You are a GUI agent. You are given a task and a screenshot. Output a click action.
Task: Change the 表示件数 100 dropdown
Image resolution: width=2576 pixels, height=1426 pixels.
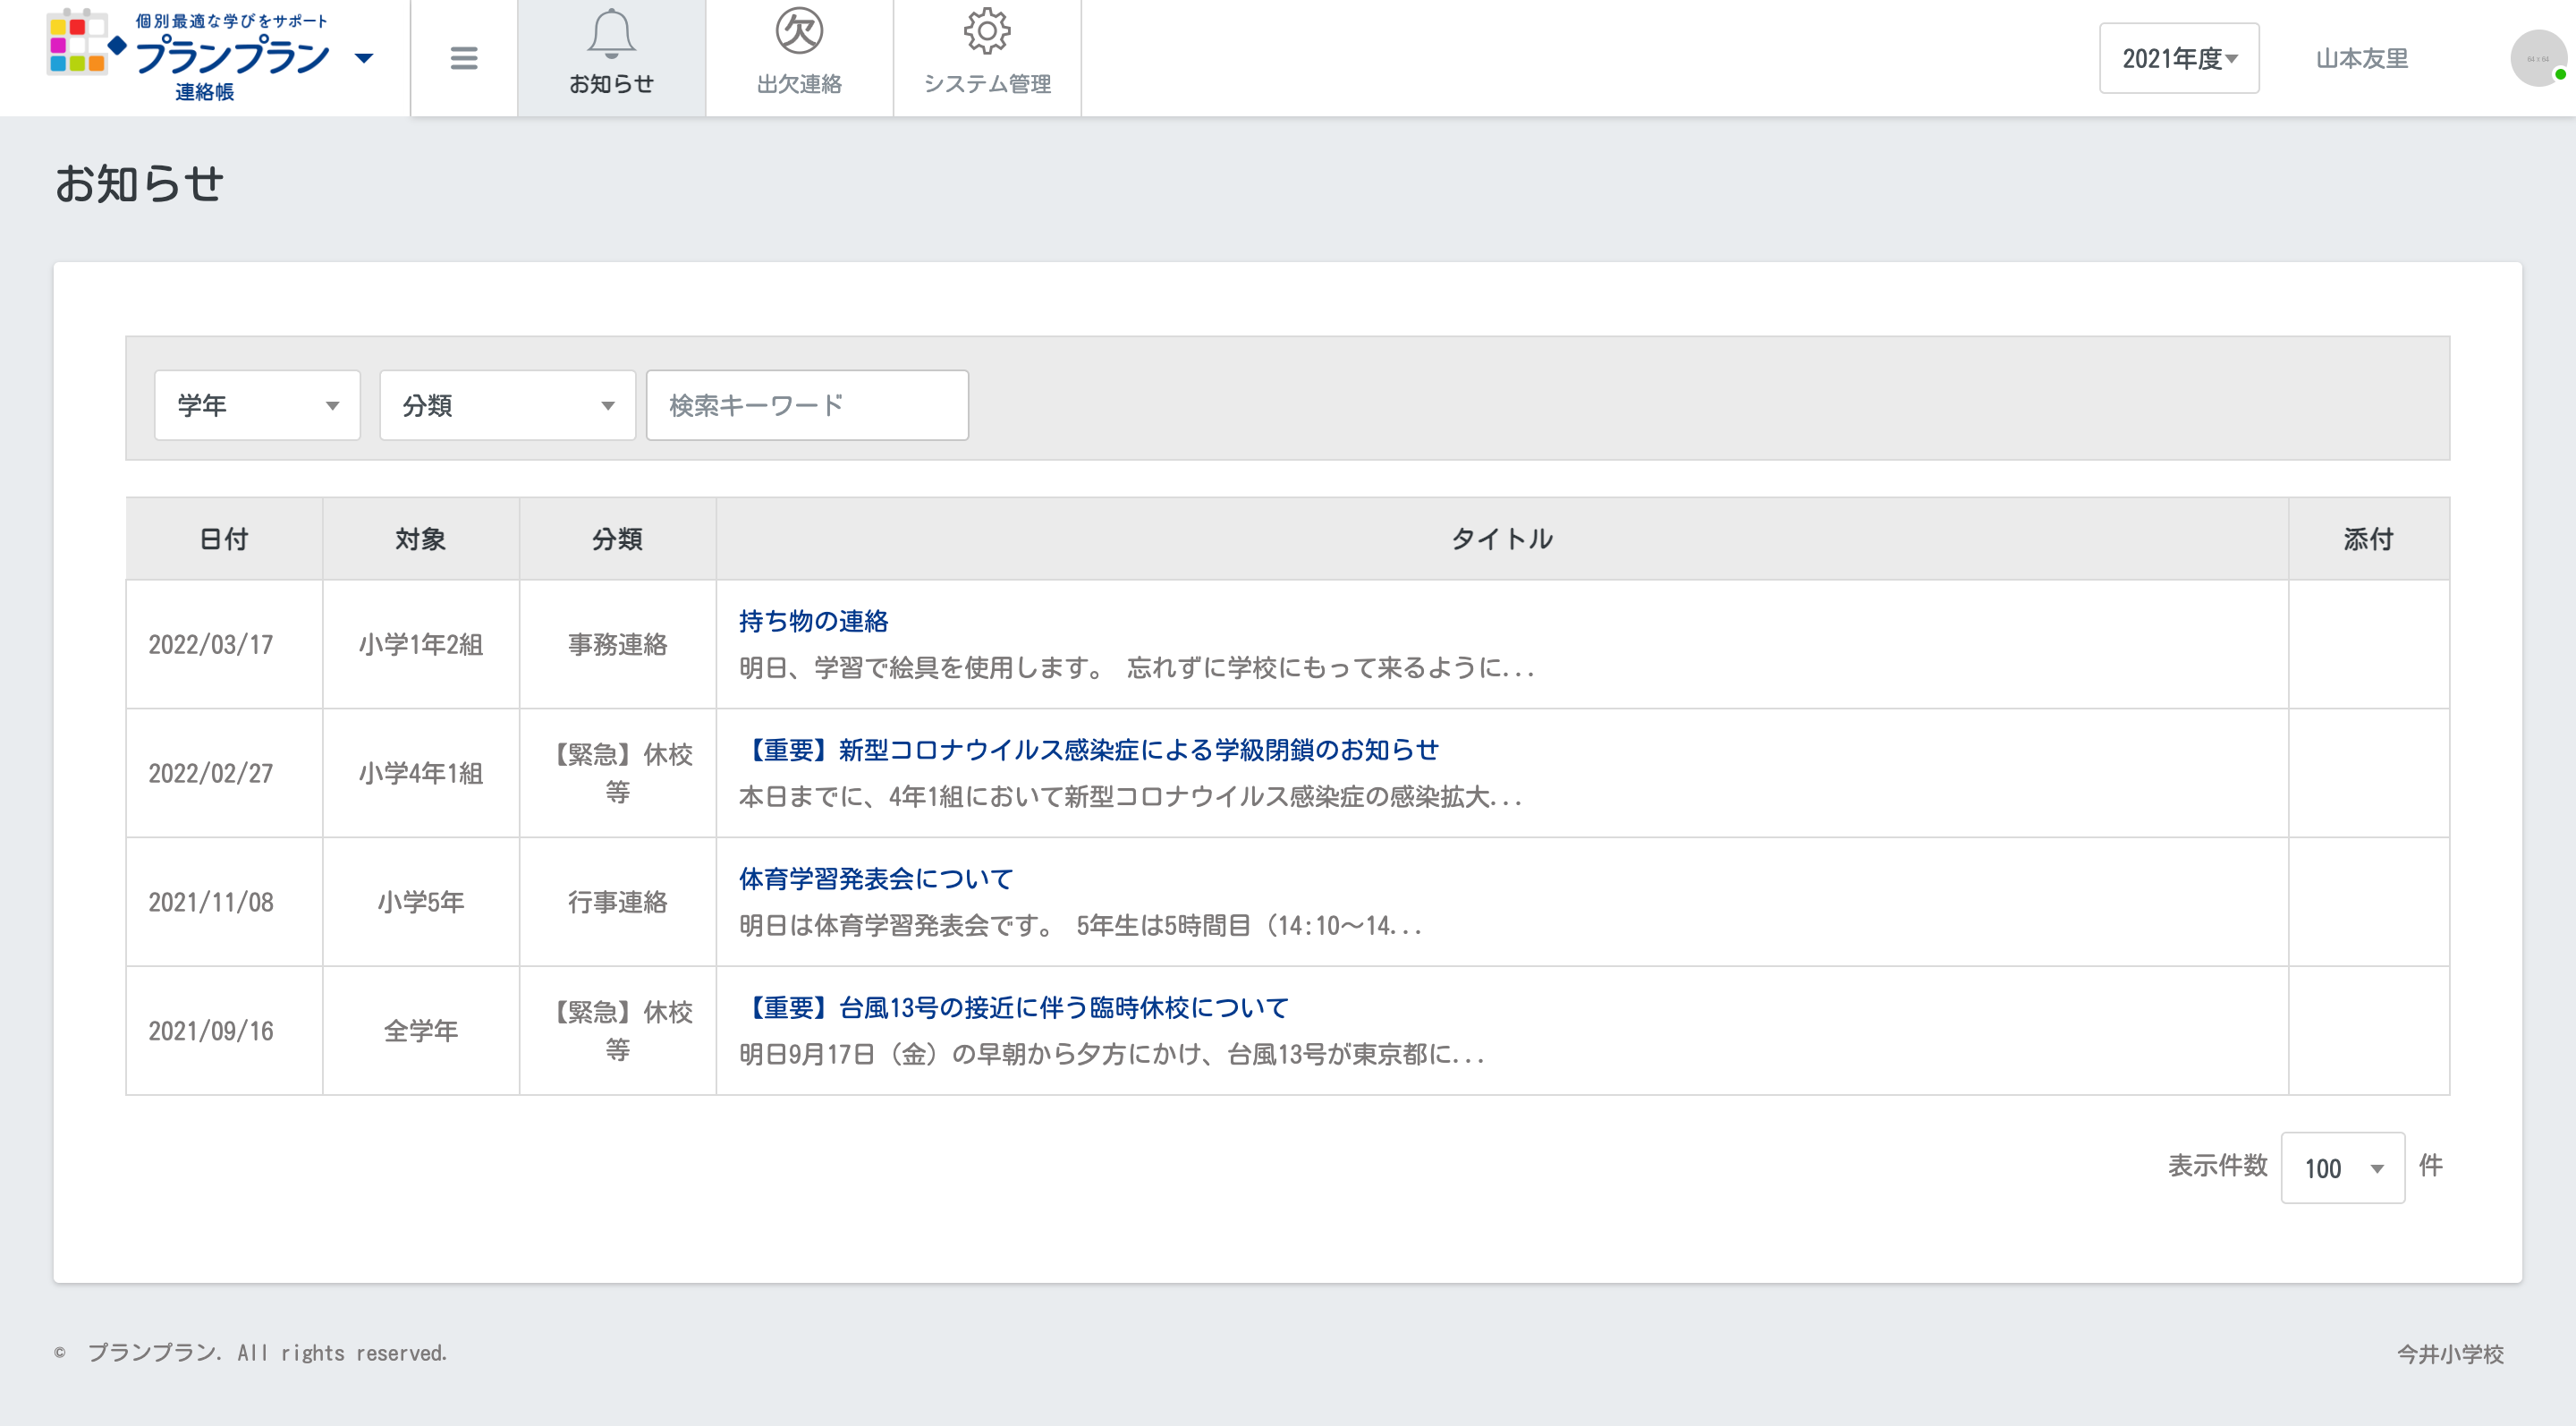coord(2342,1167)
